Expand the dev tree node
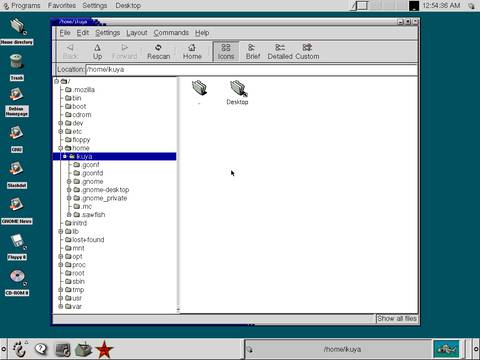Viewport: 480px width, 360px height. 61,123
